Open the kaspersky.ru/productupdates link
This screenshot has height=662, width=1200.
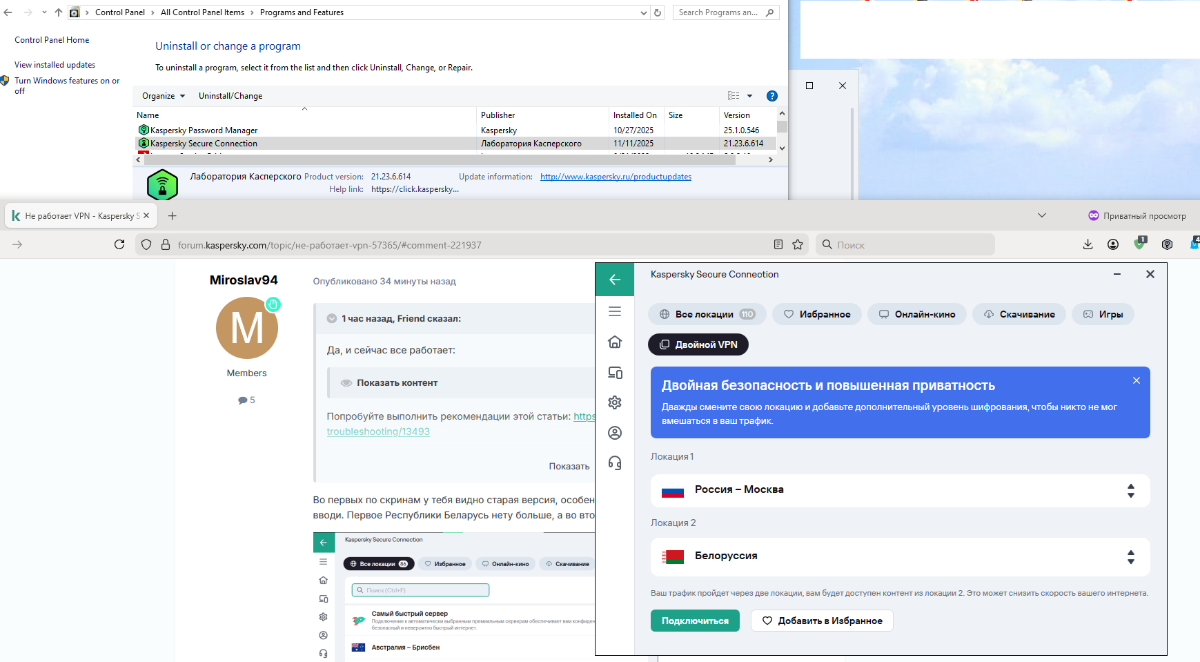click(x=615, y=176)
